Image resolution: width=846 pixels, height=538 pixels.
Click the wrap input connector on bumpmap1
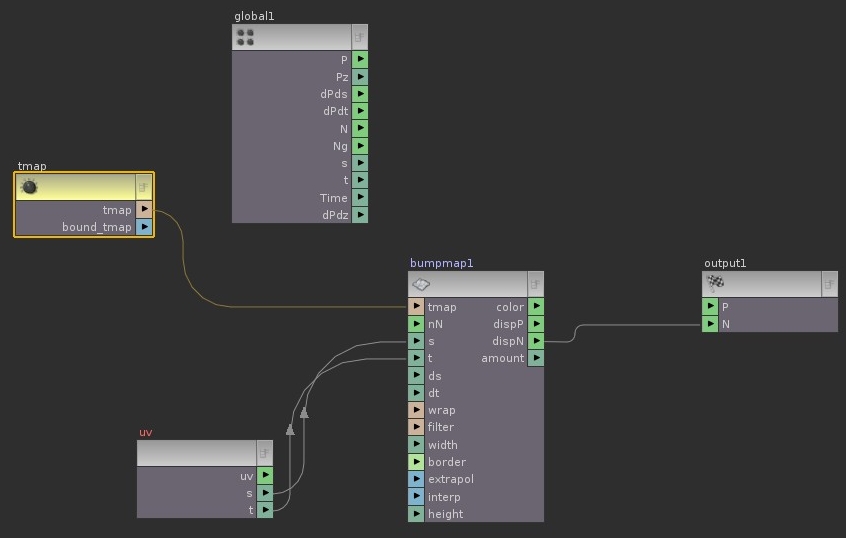pos(416,410)
